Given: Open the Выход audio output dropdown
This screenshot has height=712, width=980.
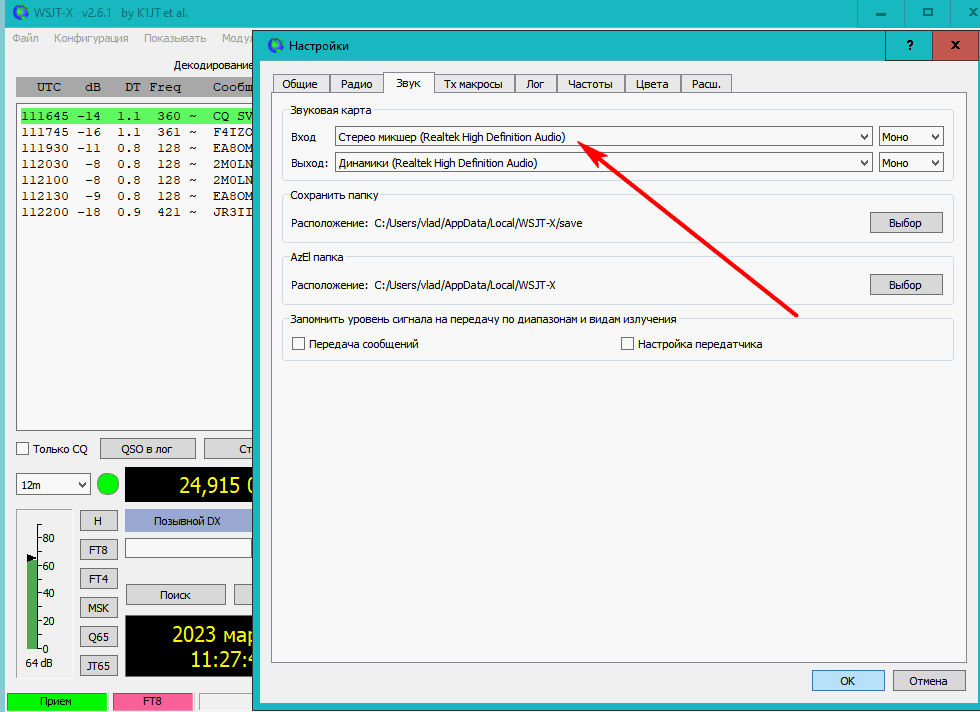Looking at the screenshot, I should click(603, 163).
